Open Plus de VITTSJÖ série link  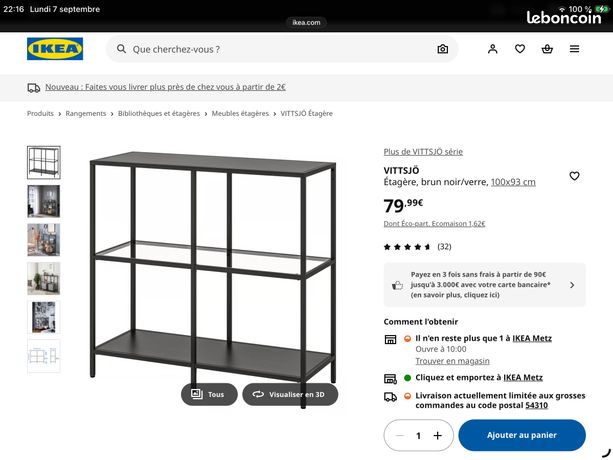point(423,152)
